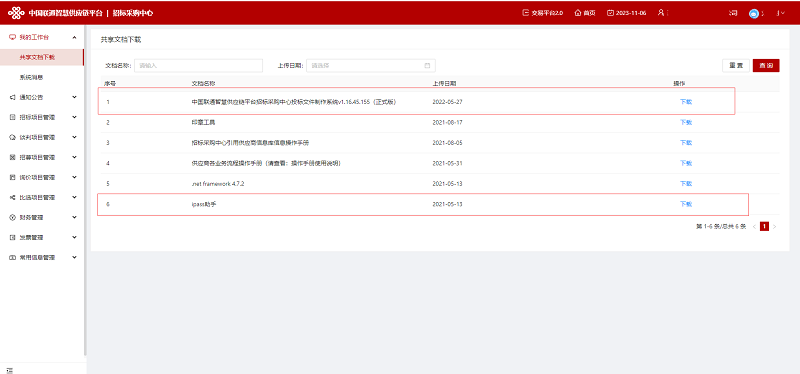The width and height of the screenshot is (800, 374).
Task: Focus the 文档名称 input field
Action: tap(198, 65)
